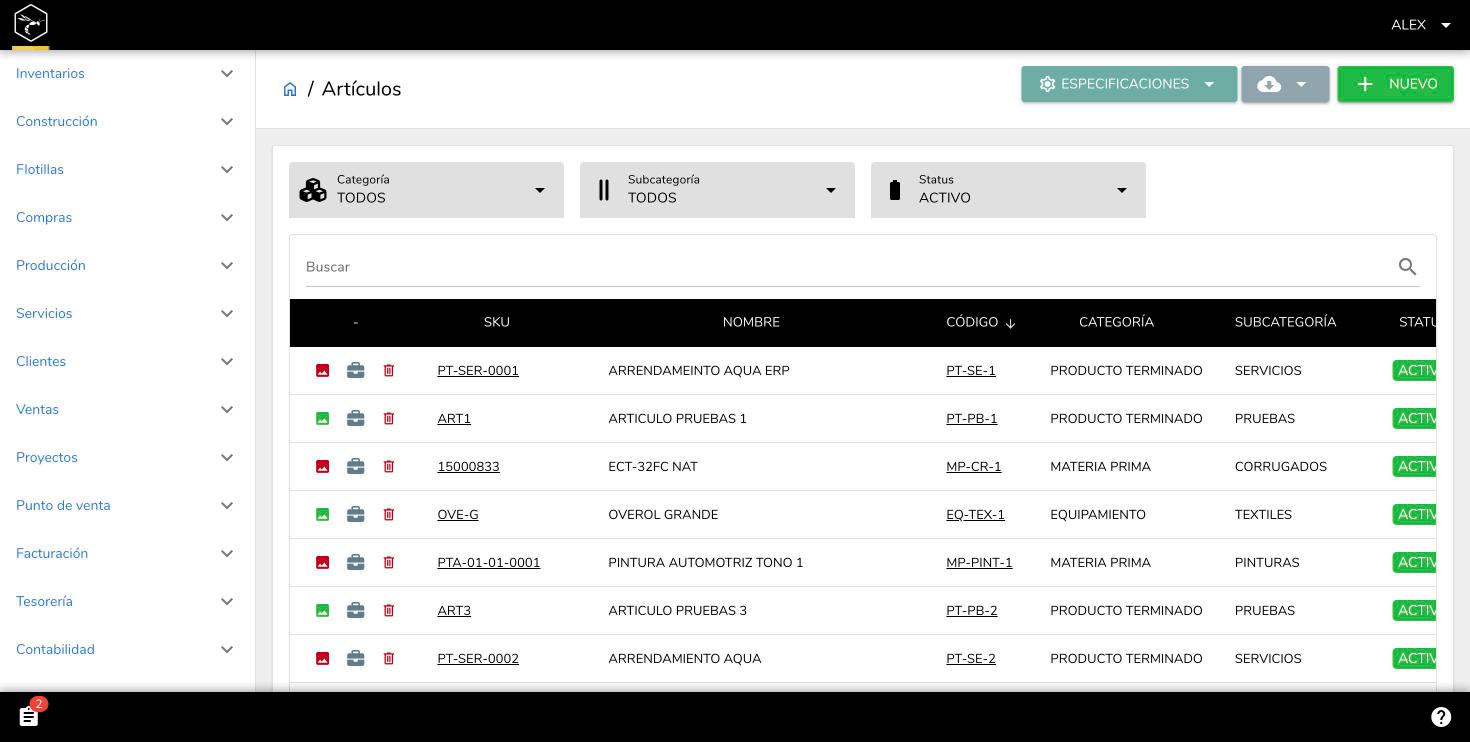Delete article ART3 with trash icon
This screenshot has height=742, width=1470.
[389, 611]
